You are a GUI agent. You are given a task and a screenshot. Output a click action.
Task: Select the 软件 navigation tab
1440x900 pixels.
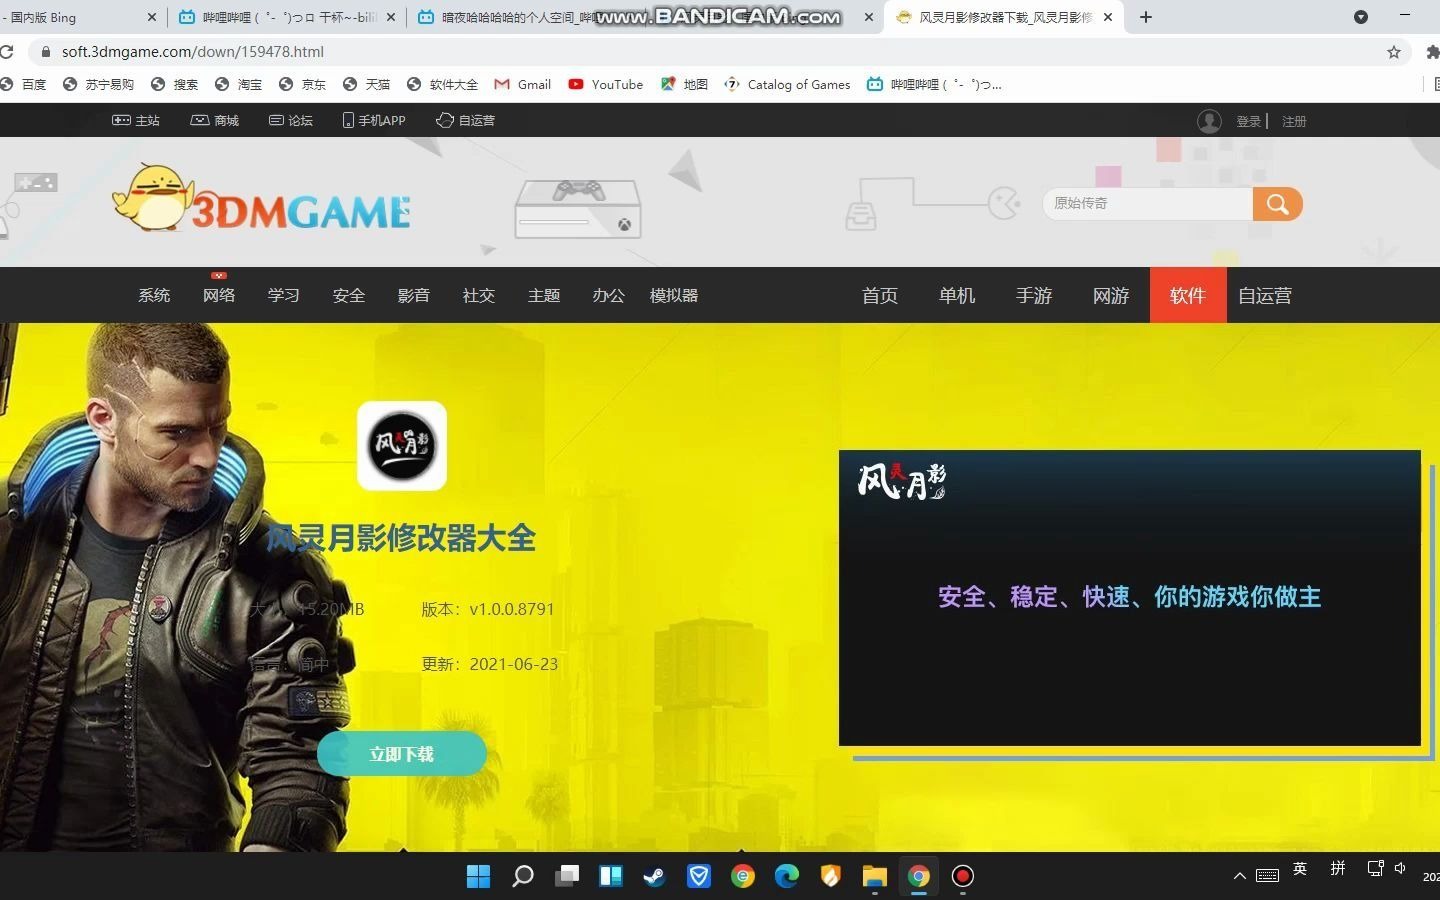click(1188, 295)
